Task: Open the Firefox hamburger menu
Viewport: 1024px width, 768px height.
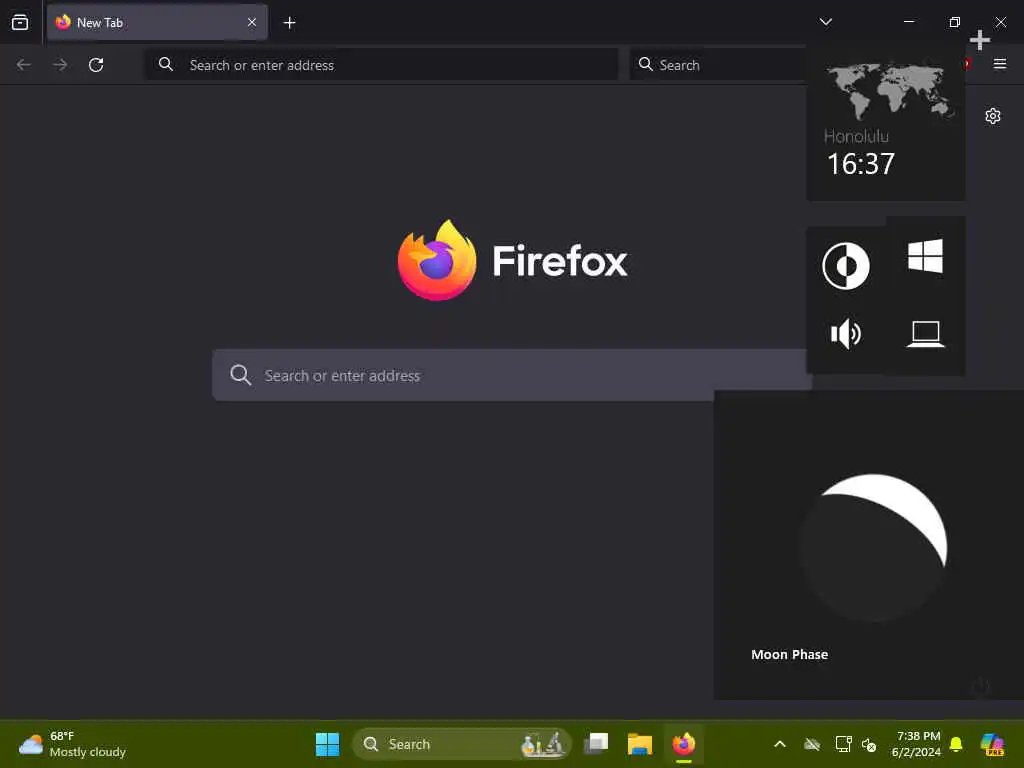Action: coord(1000,63)
